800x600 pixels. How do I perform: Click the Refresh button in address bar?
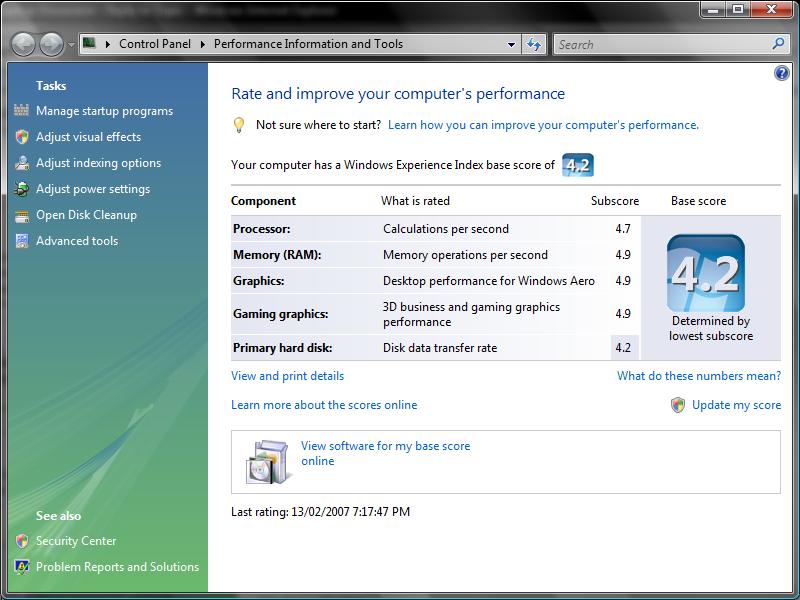click(534, 44)
